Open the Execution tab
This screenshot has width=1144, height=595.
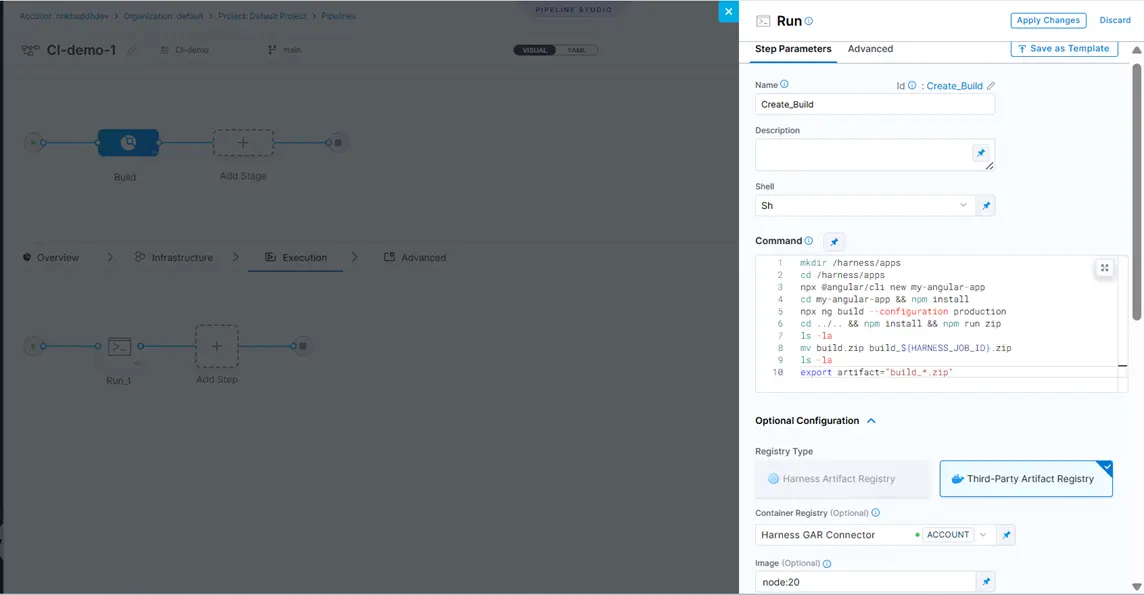pos(295,257)
